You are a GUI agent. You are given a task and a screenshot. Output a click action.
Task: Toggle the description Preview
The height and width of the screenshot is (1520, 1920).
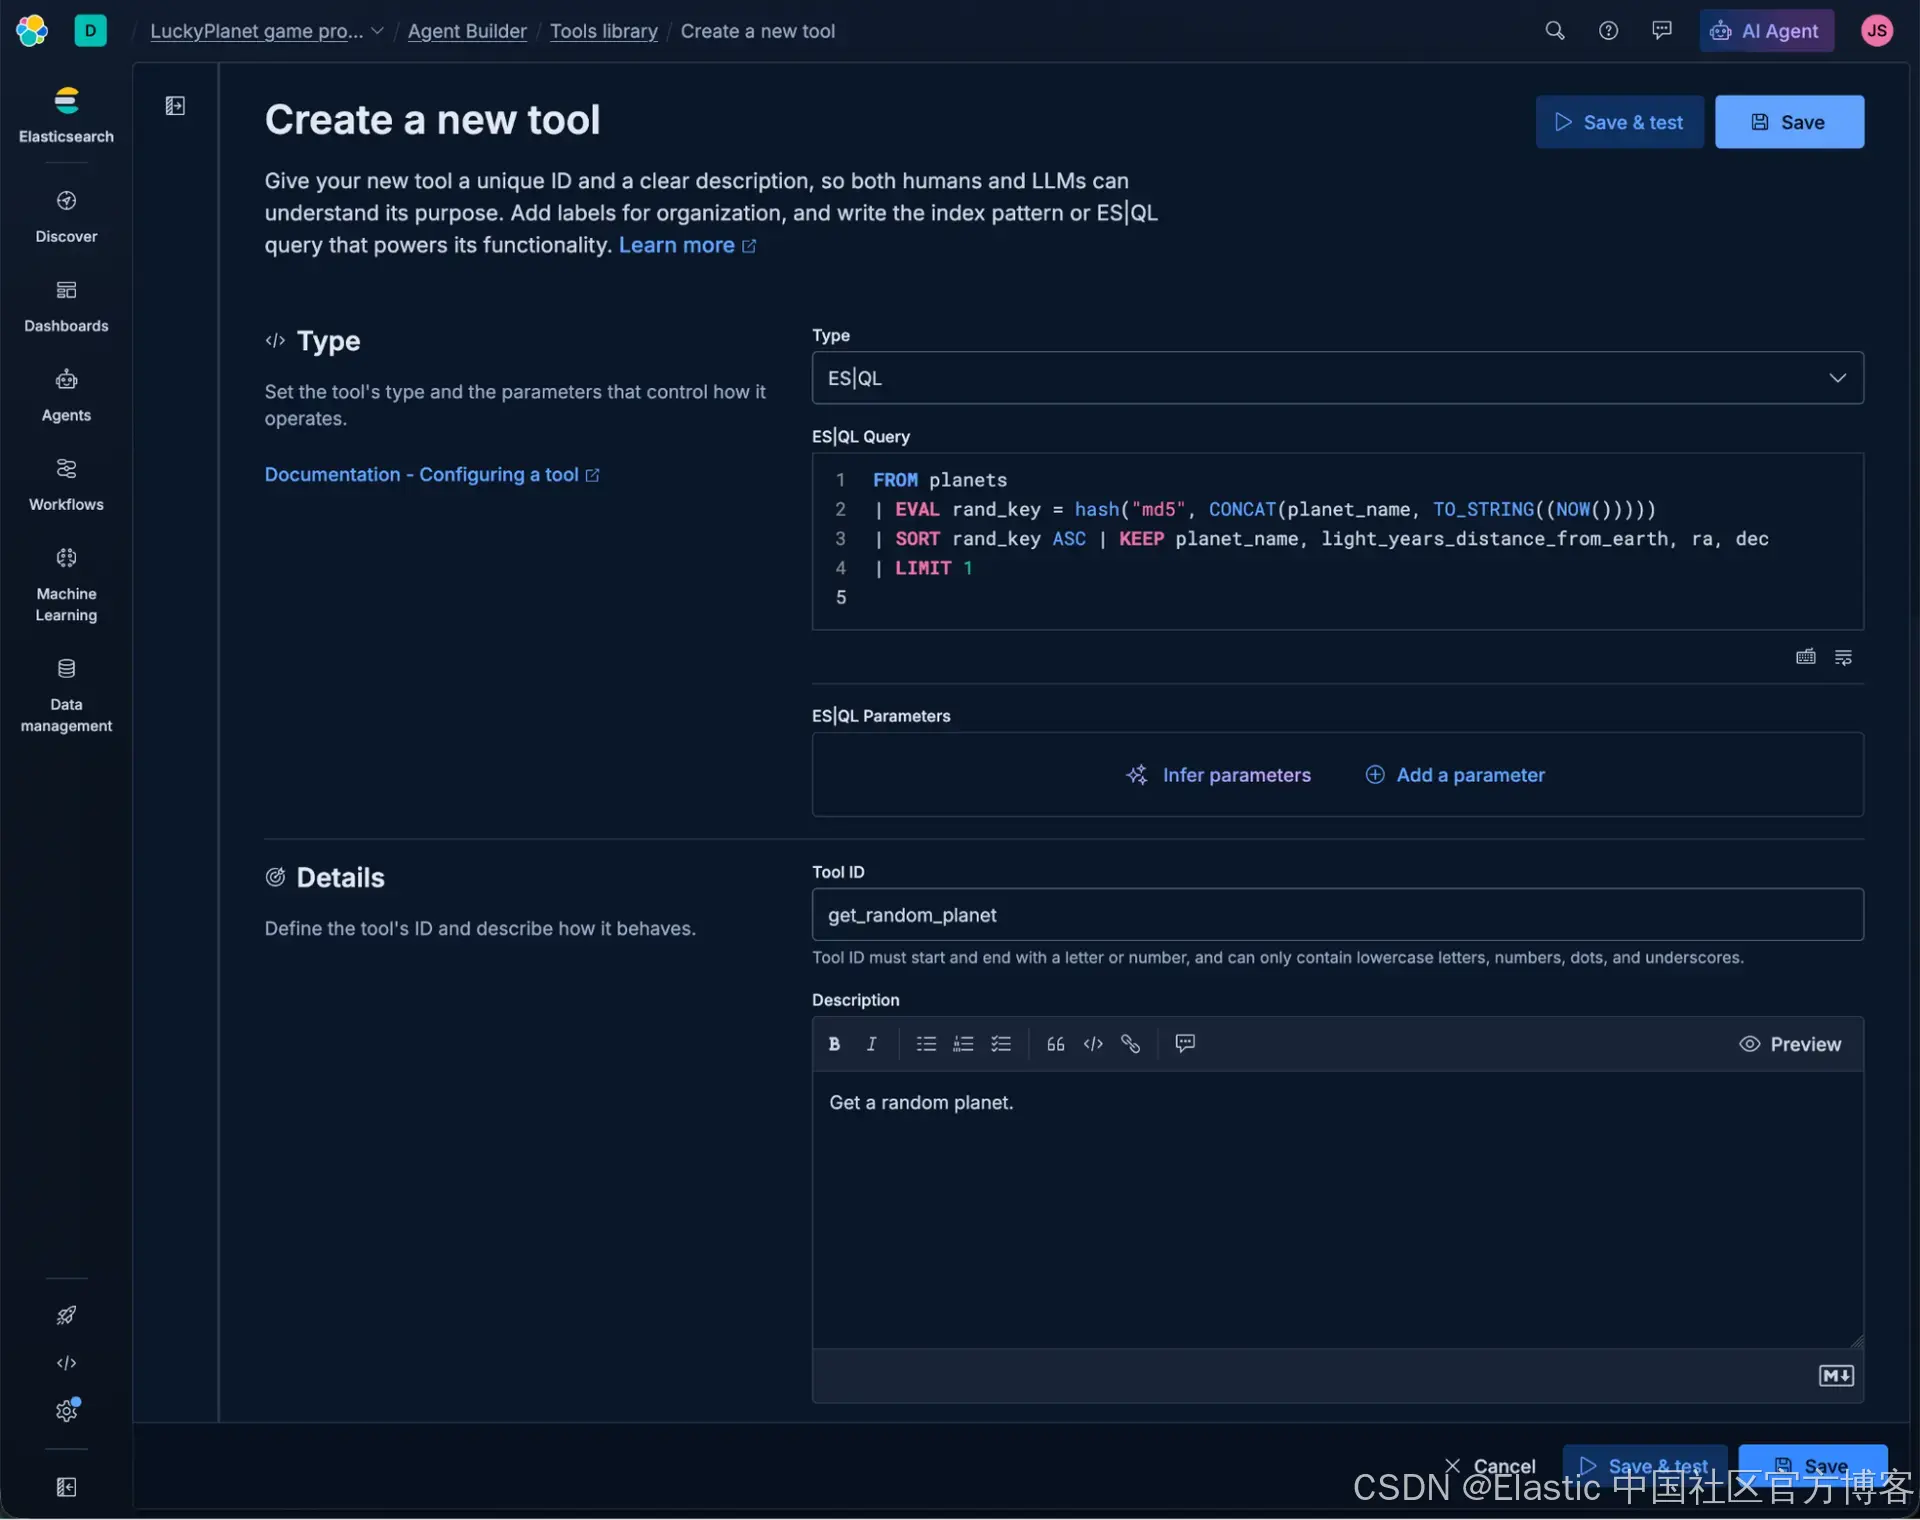click(x=1790, y=1044)
